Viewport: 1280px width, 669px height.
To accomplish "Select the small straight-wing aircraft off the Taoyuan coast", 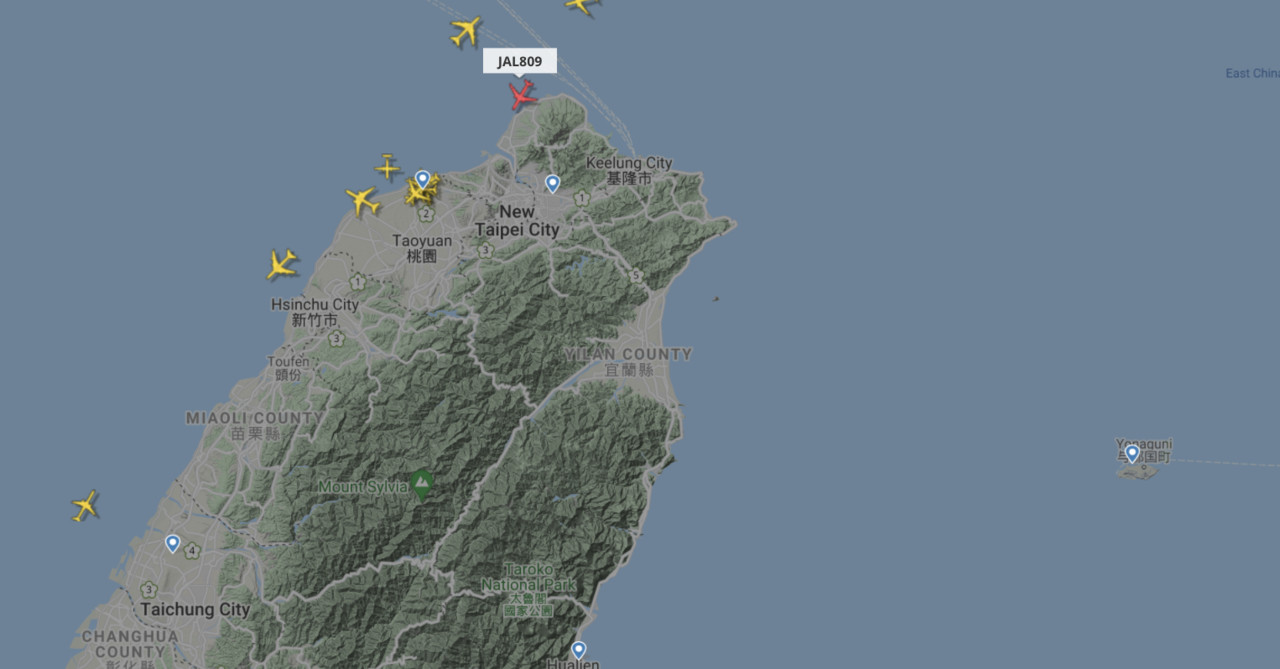I will pyautogui.click(x=388, y=167).
